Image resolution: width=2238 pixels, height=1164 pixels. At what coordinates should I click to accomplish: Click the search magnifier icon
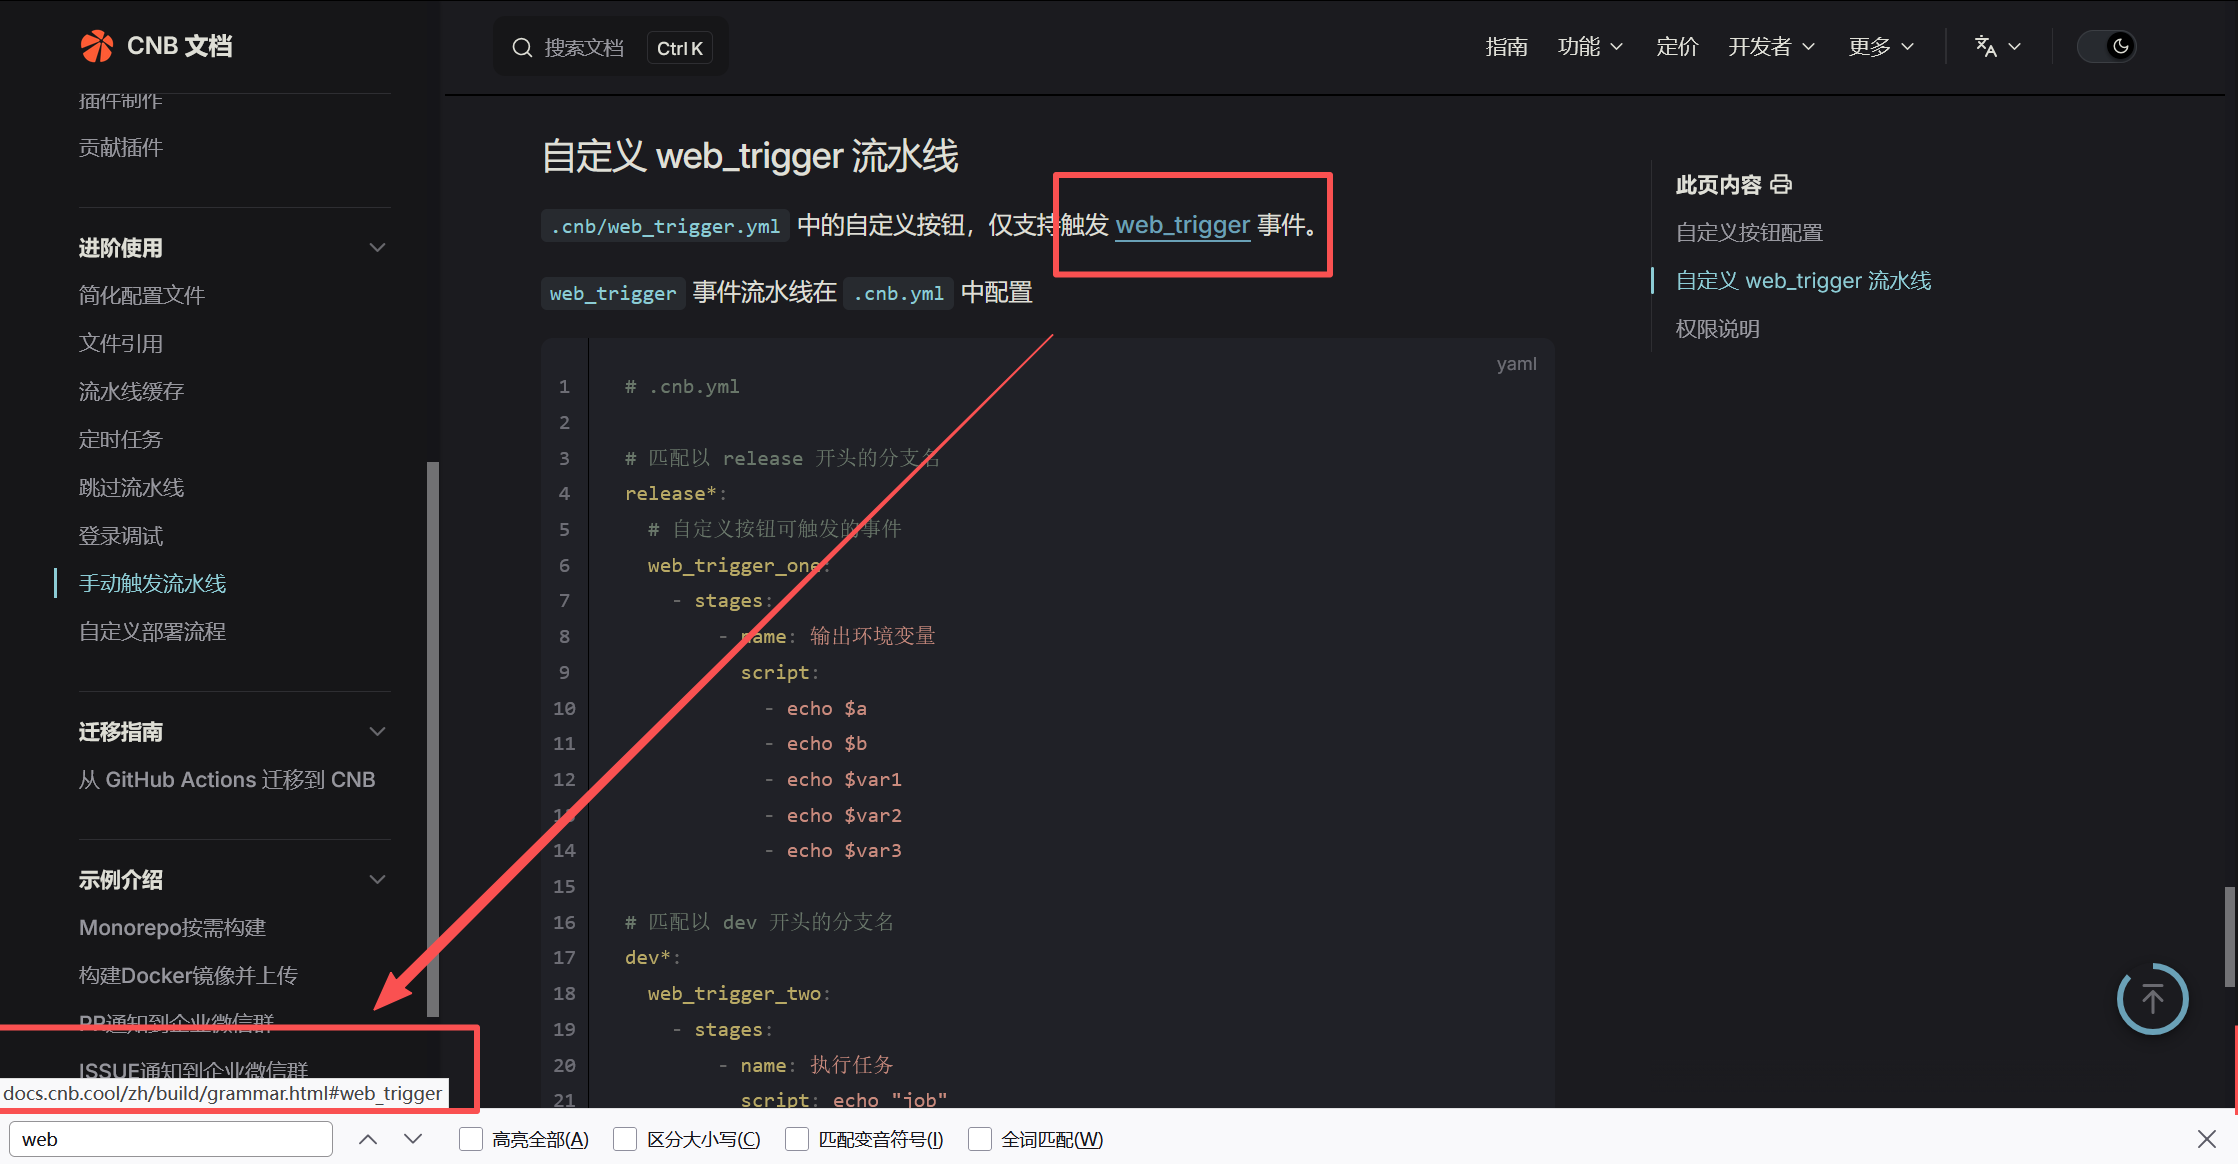tap(522, 48)
